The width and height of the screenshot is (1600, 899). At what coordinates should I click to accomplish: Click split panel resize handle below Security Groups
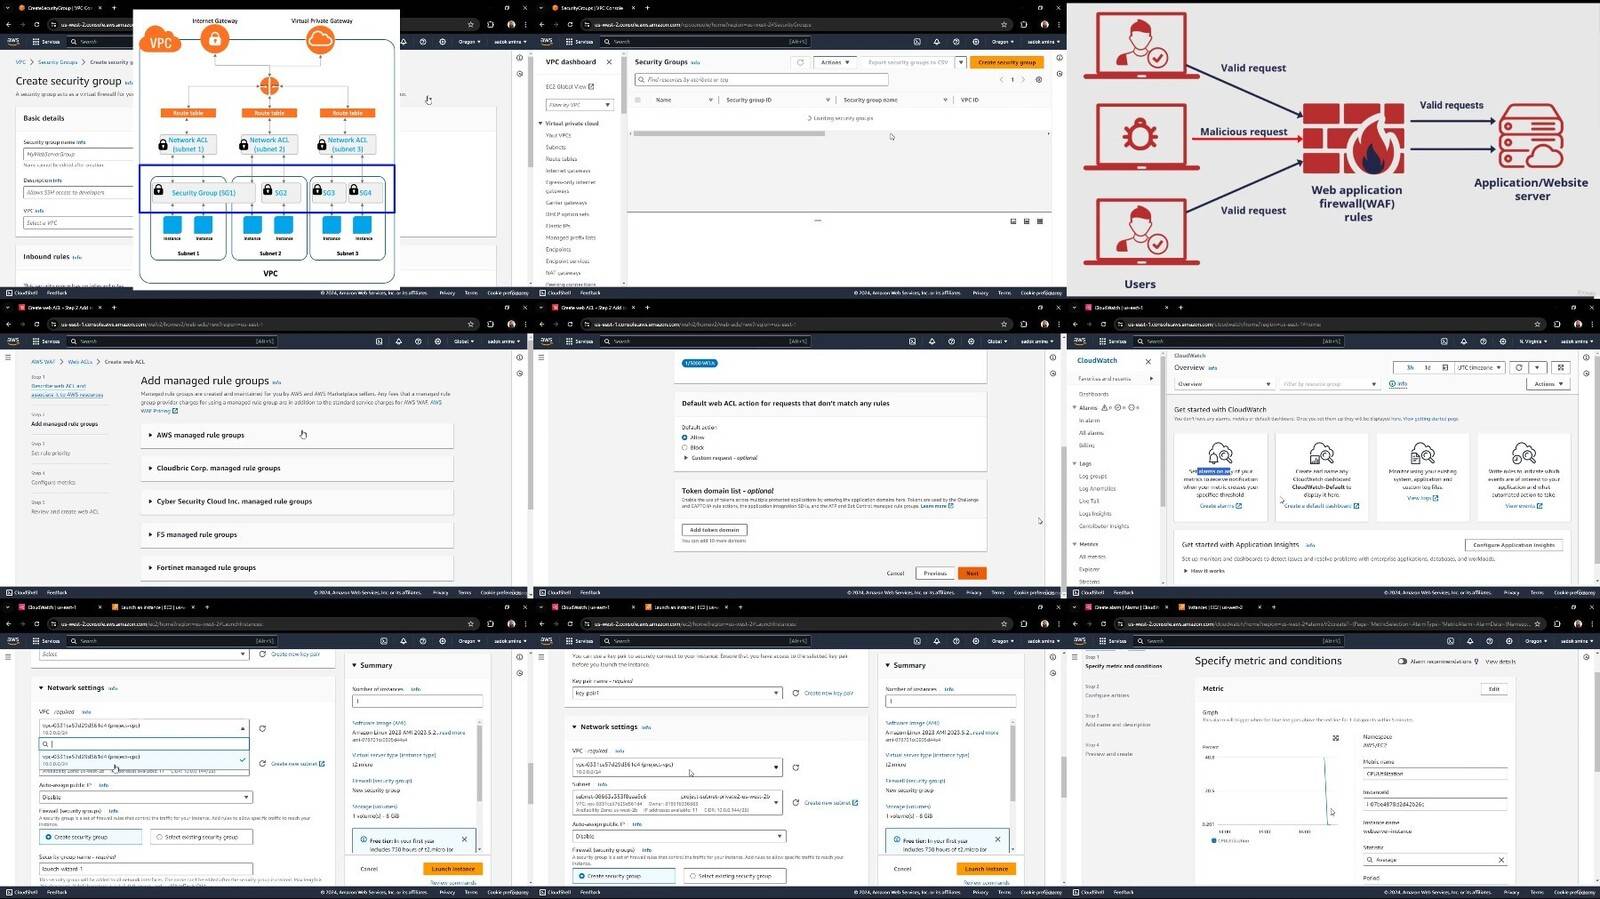pos(817,221)
